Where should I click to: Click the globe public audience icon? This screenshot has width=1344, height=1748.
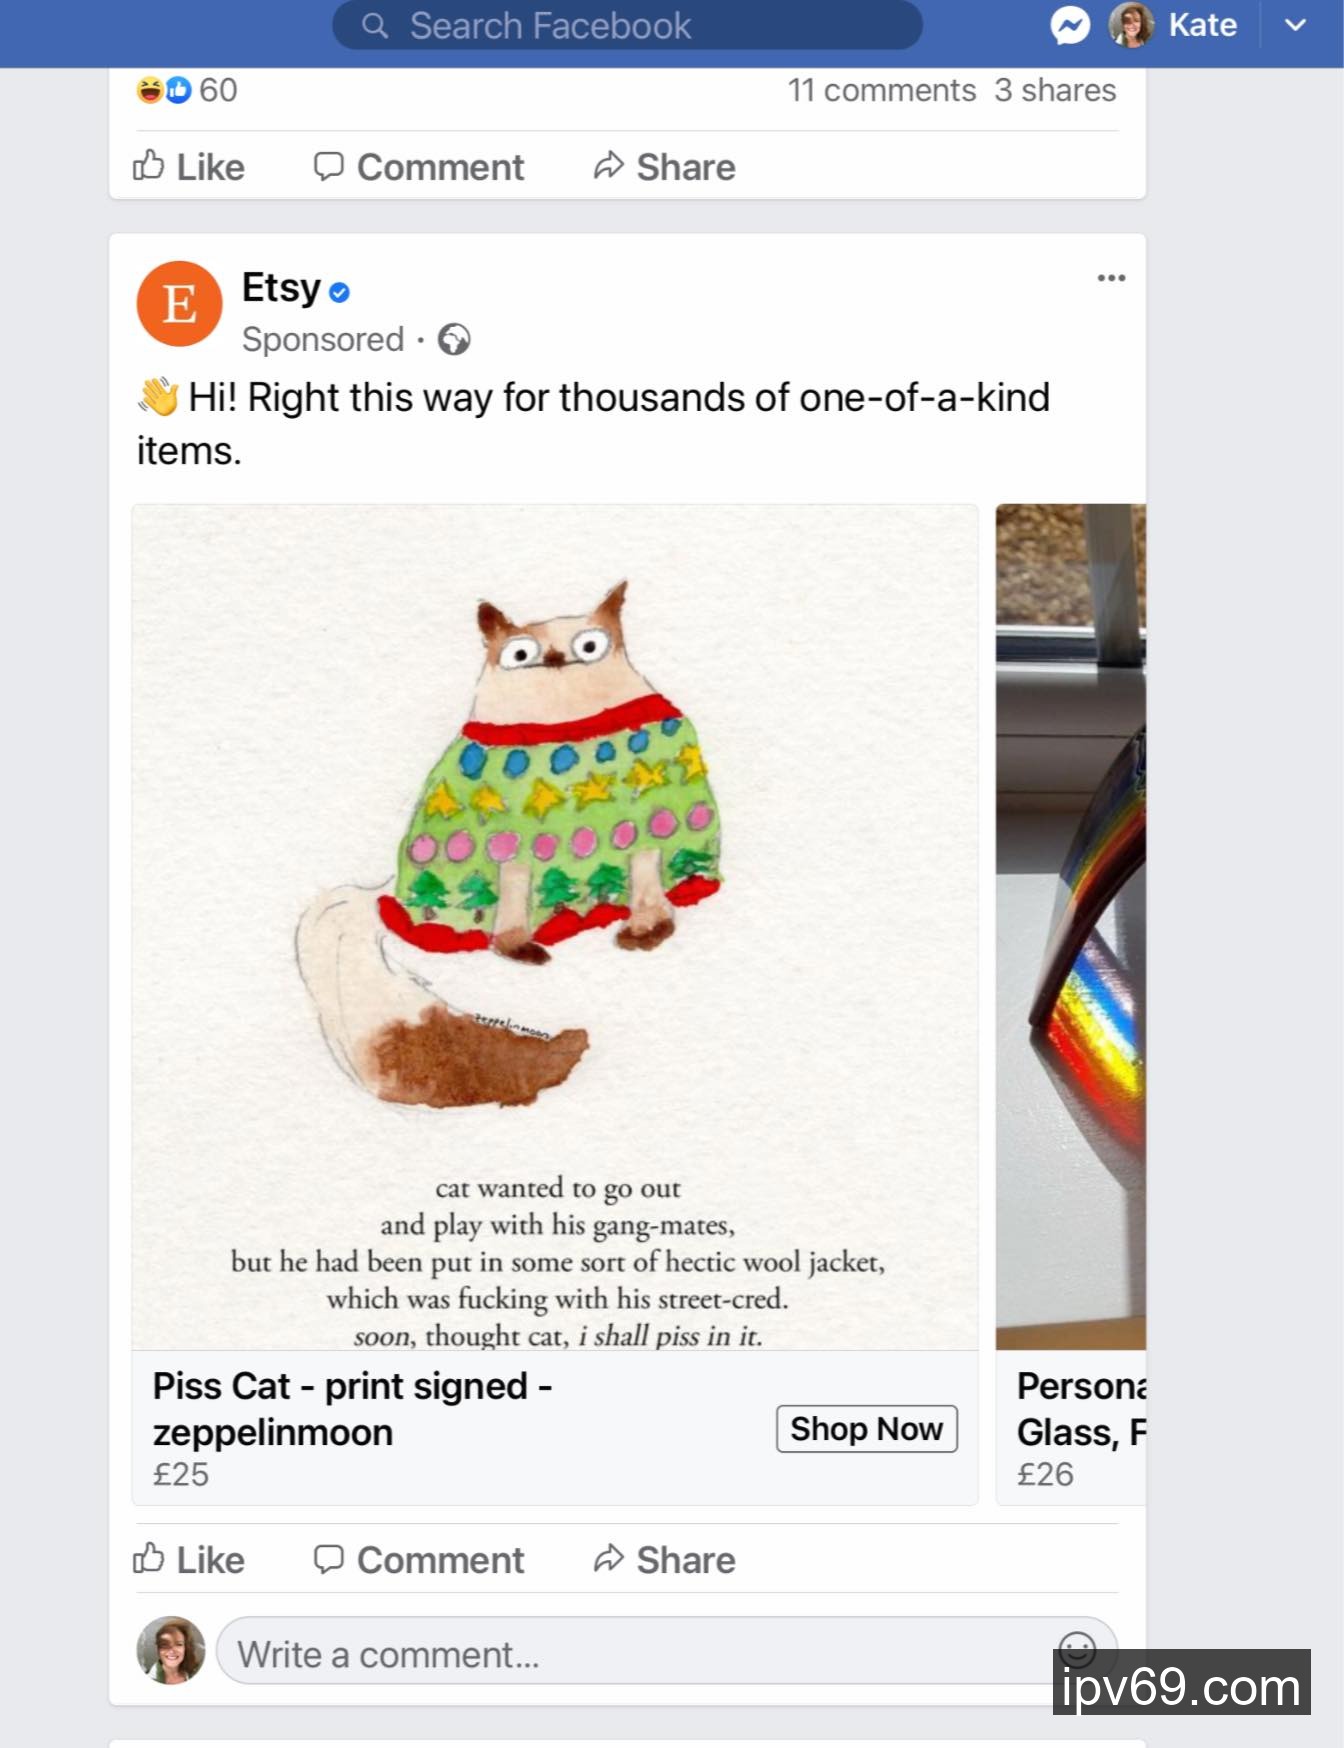454,340
